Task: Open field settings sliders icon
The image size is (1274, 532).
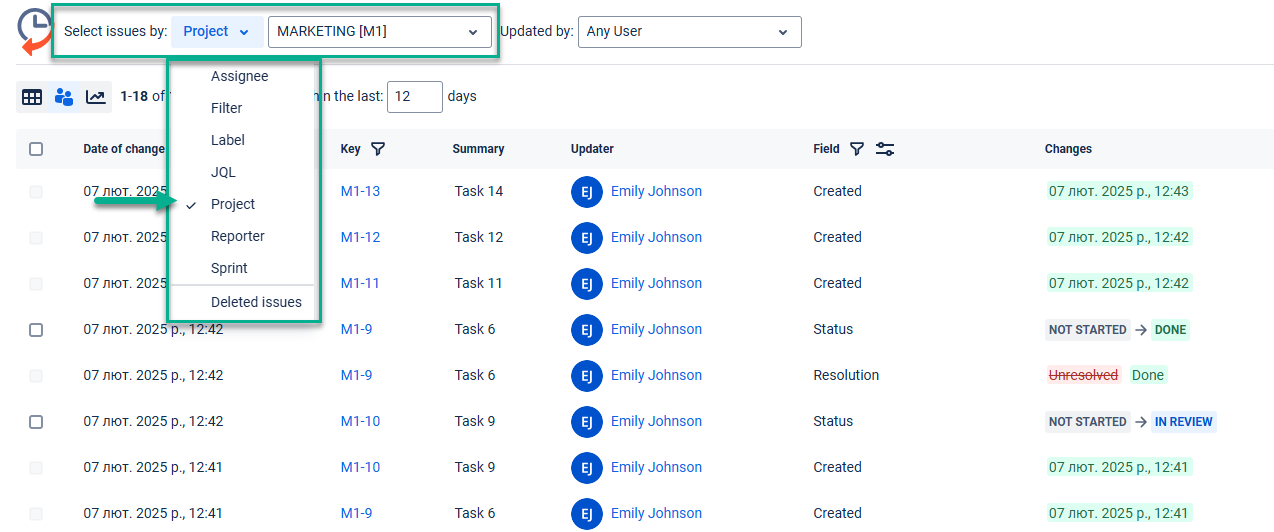Action: tap(885, 149)
